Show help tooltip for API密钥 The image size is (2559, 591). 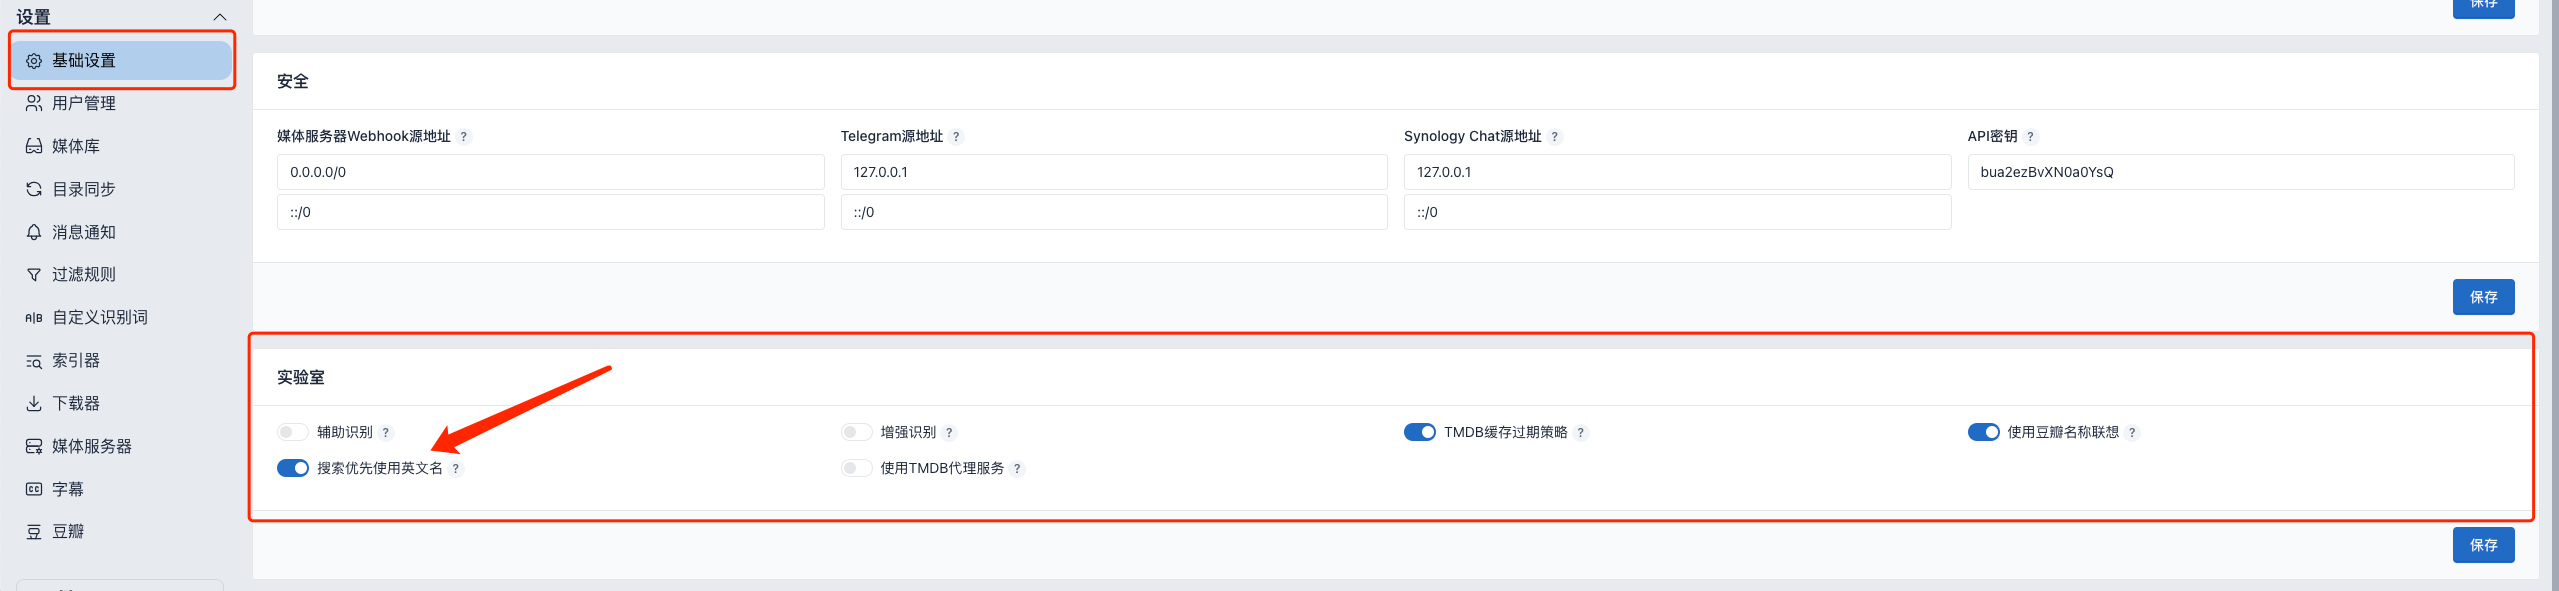click(x=2030, y=137)
